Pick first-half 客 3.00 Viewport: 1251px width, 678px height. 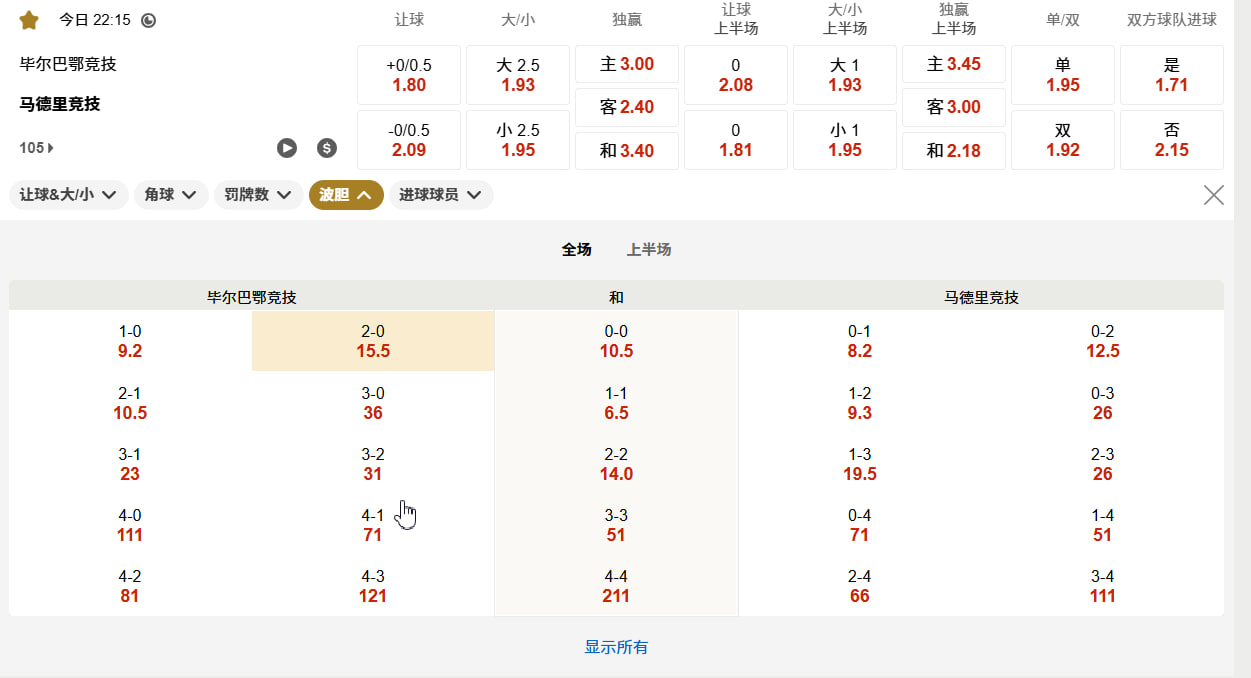click(x=954, y=107)
